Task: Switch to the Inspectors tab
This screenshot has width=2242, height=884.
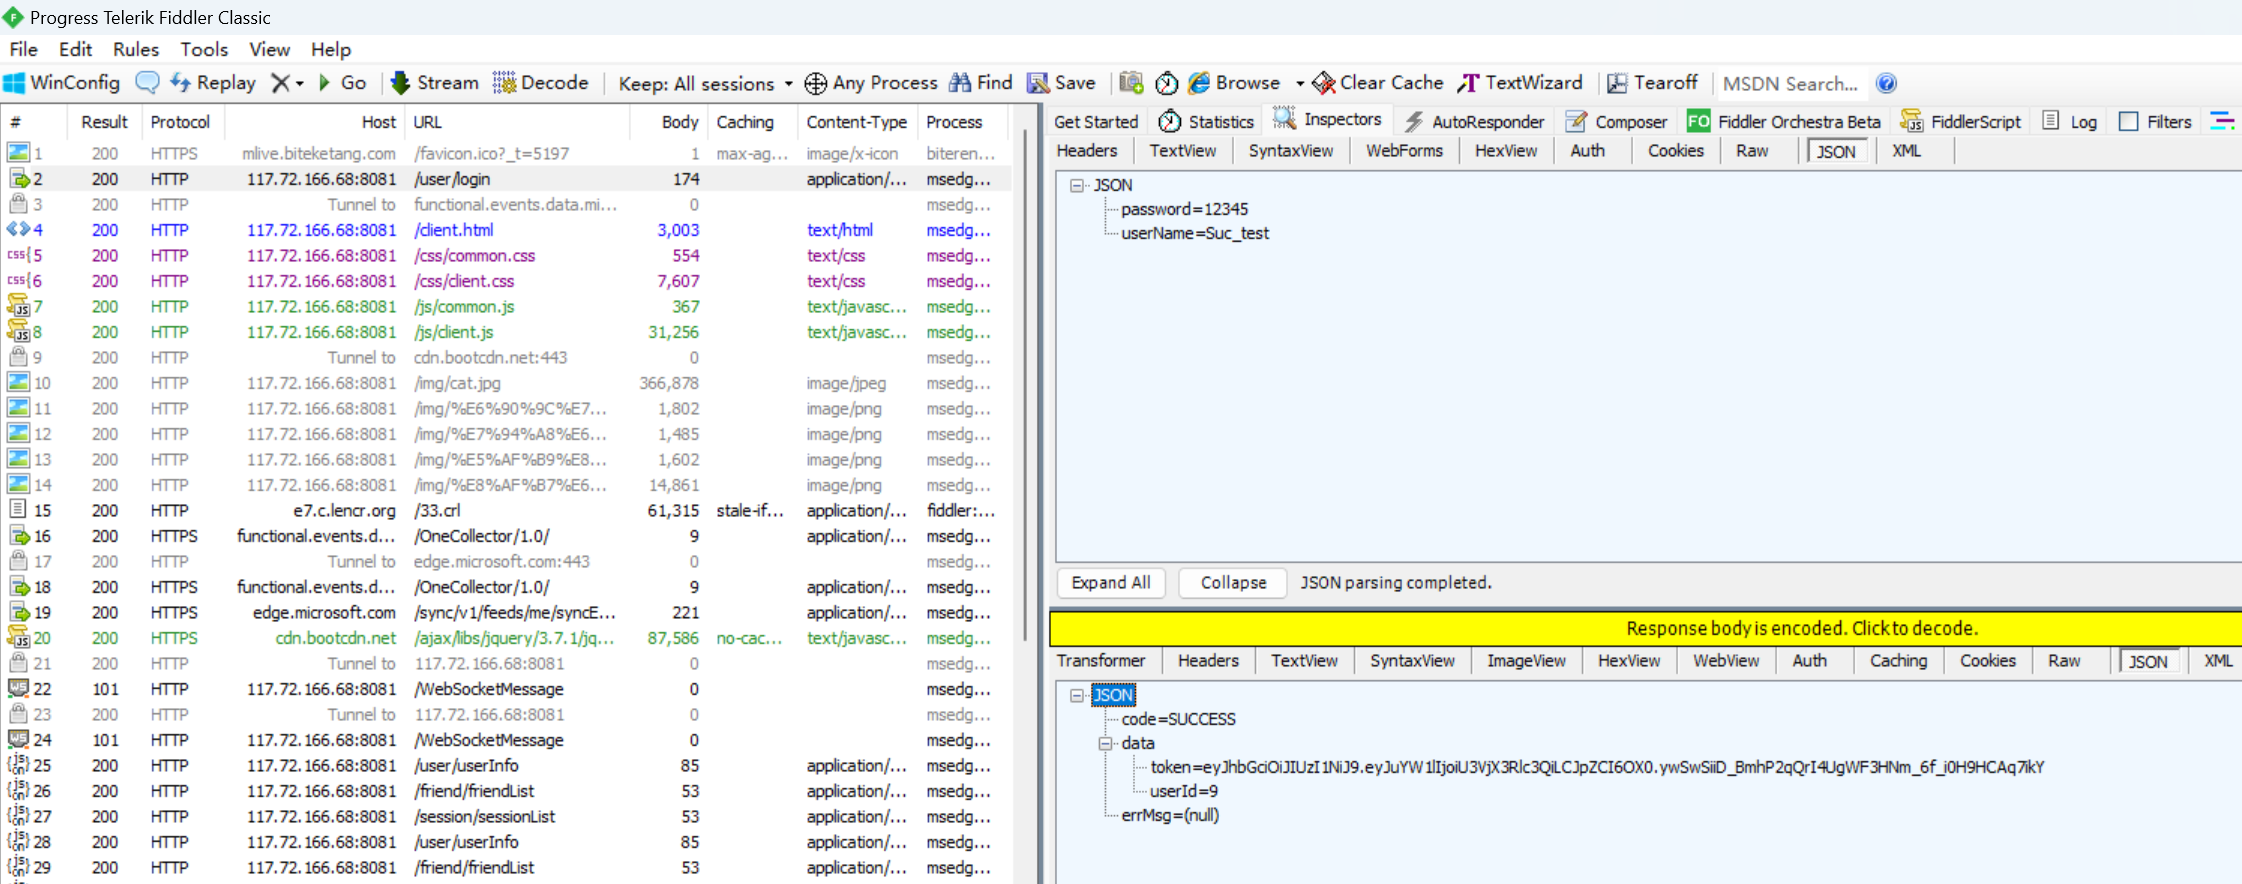Action: [1328, 120]
